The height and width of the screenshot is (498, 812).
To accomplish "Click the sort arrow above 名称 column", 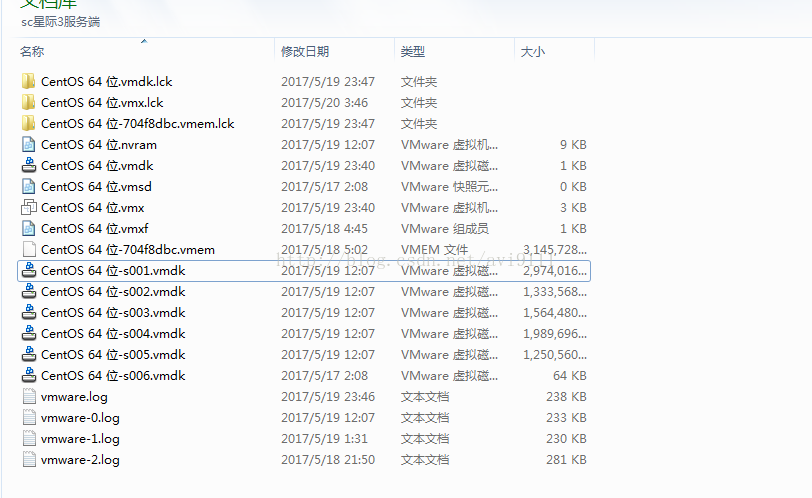I will click(144, 41).
